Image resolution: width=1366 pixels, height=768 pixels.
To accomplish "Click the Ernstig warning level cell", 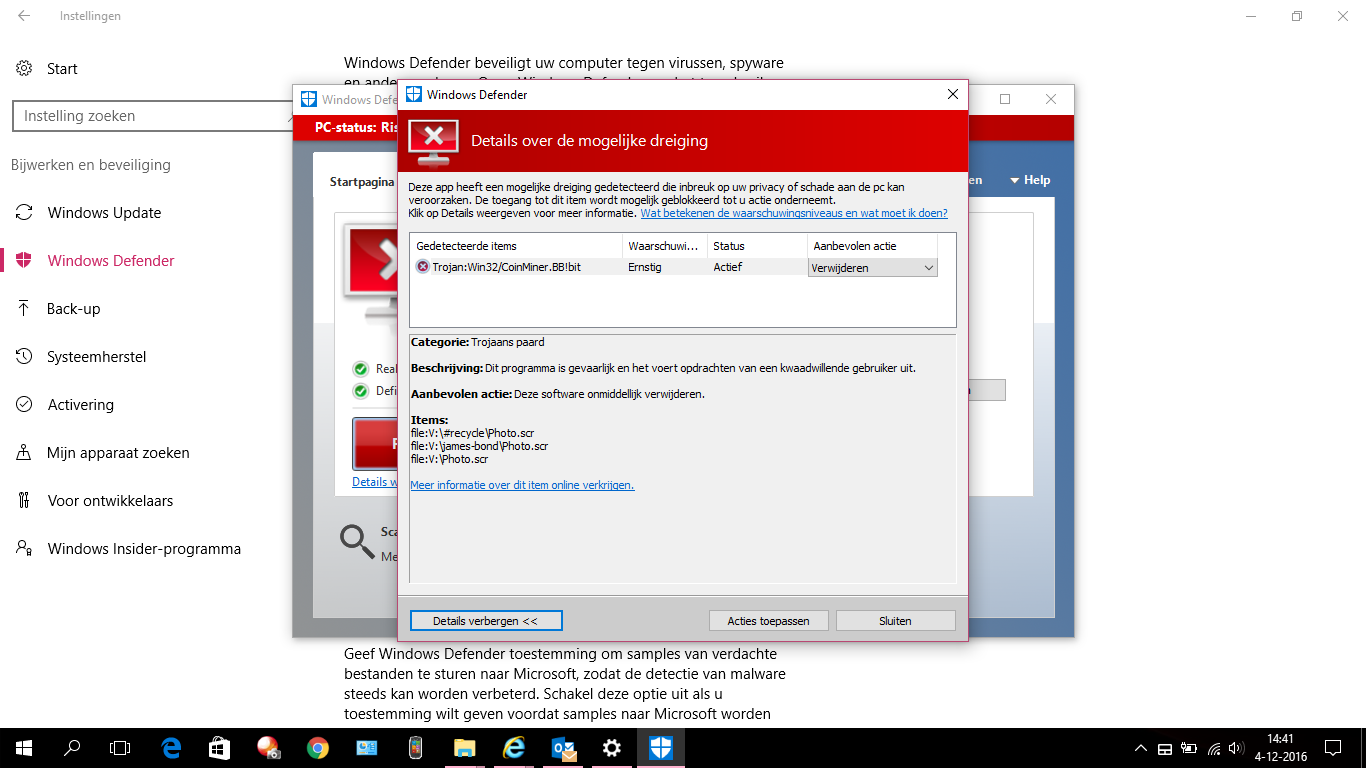I will click(x=645, y=268).
